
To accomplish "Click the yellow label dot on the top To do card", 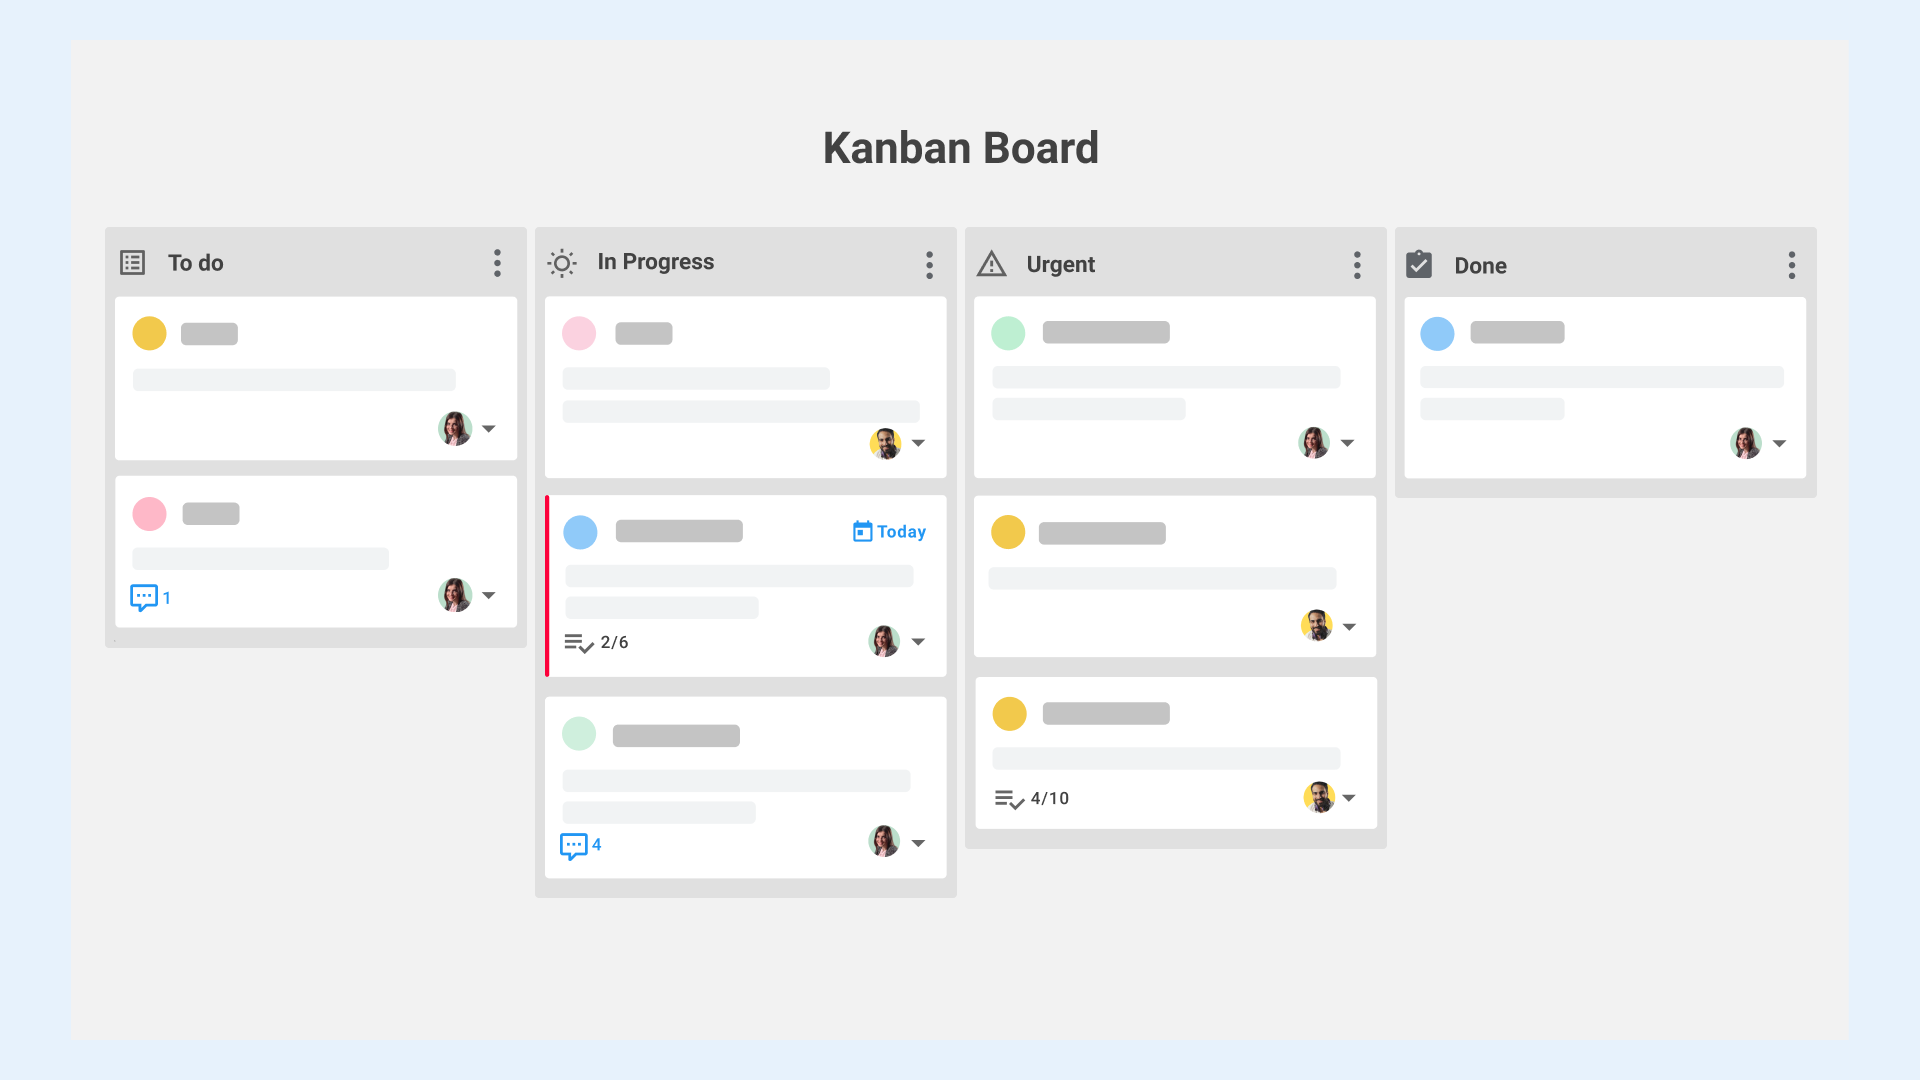I will 149,333.
